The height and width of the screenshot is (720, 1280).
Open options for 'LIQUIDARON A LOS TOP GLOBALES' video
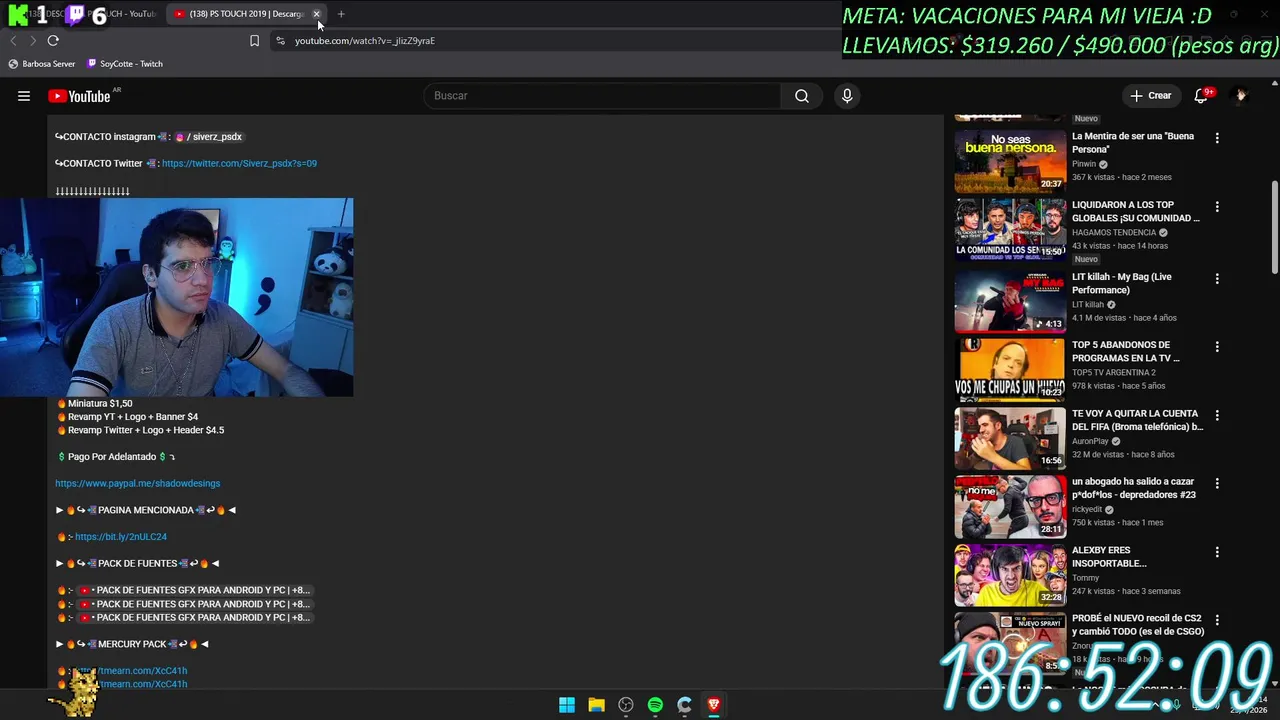[1217, 207]
